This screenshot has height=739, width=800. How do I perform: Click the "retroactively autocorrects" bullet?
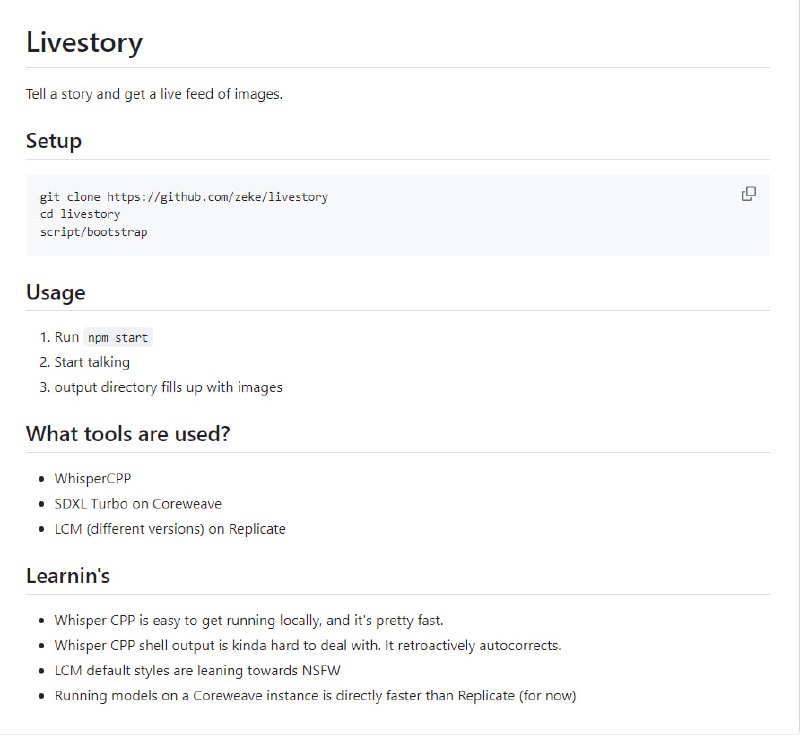[x=308, y=645]
